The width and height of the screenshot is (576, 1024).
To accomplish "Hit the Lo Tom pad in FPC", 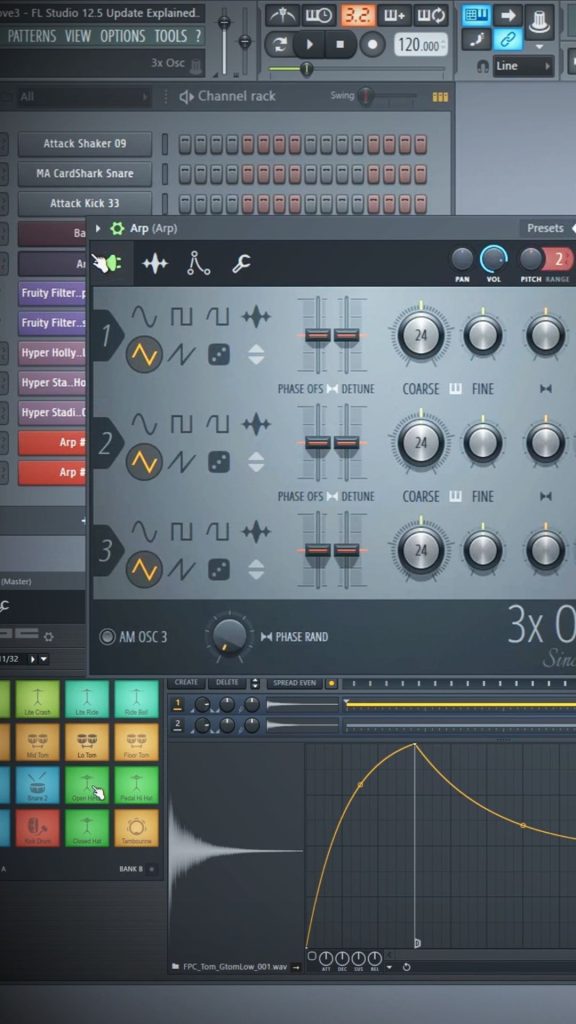I will 87,744.
